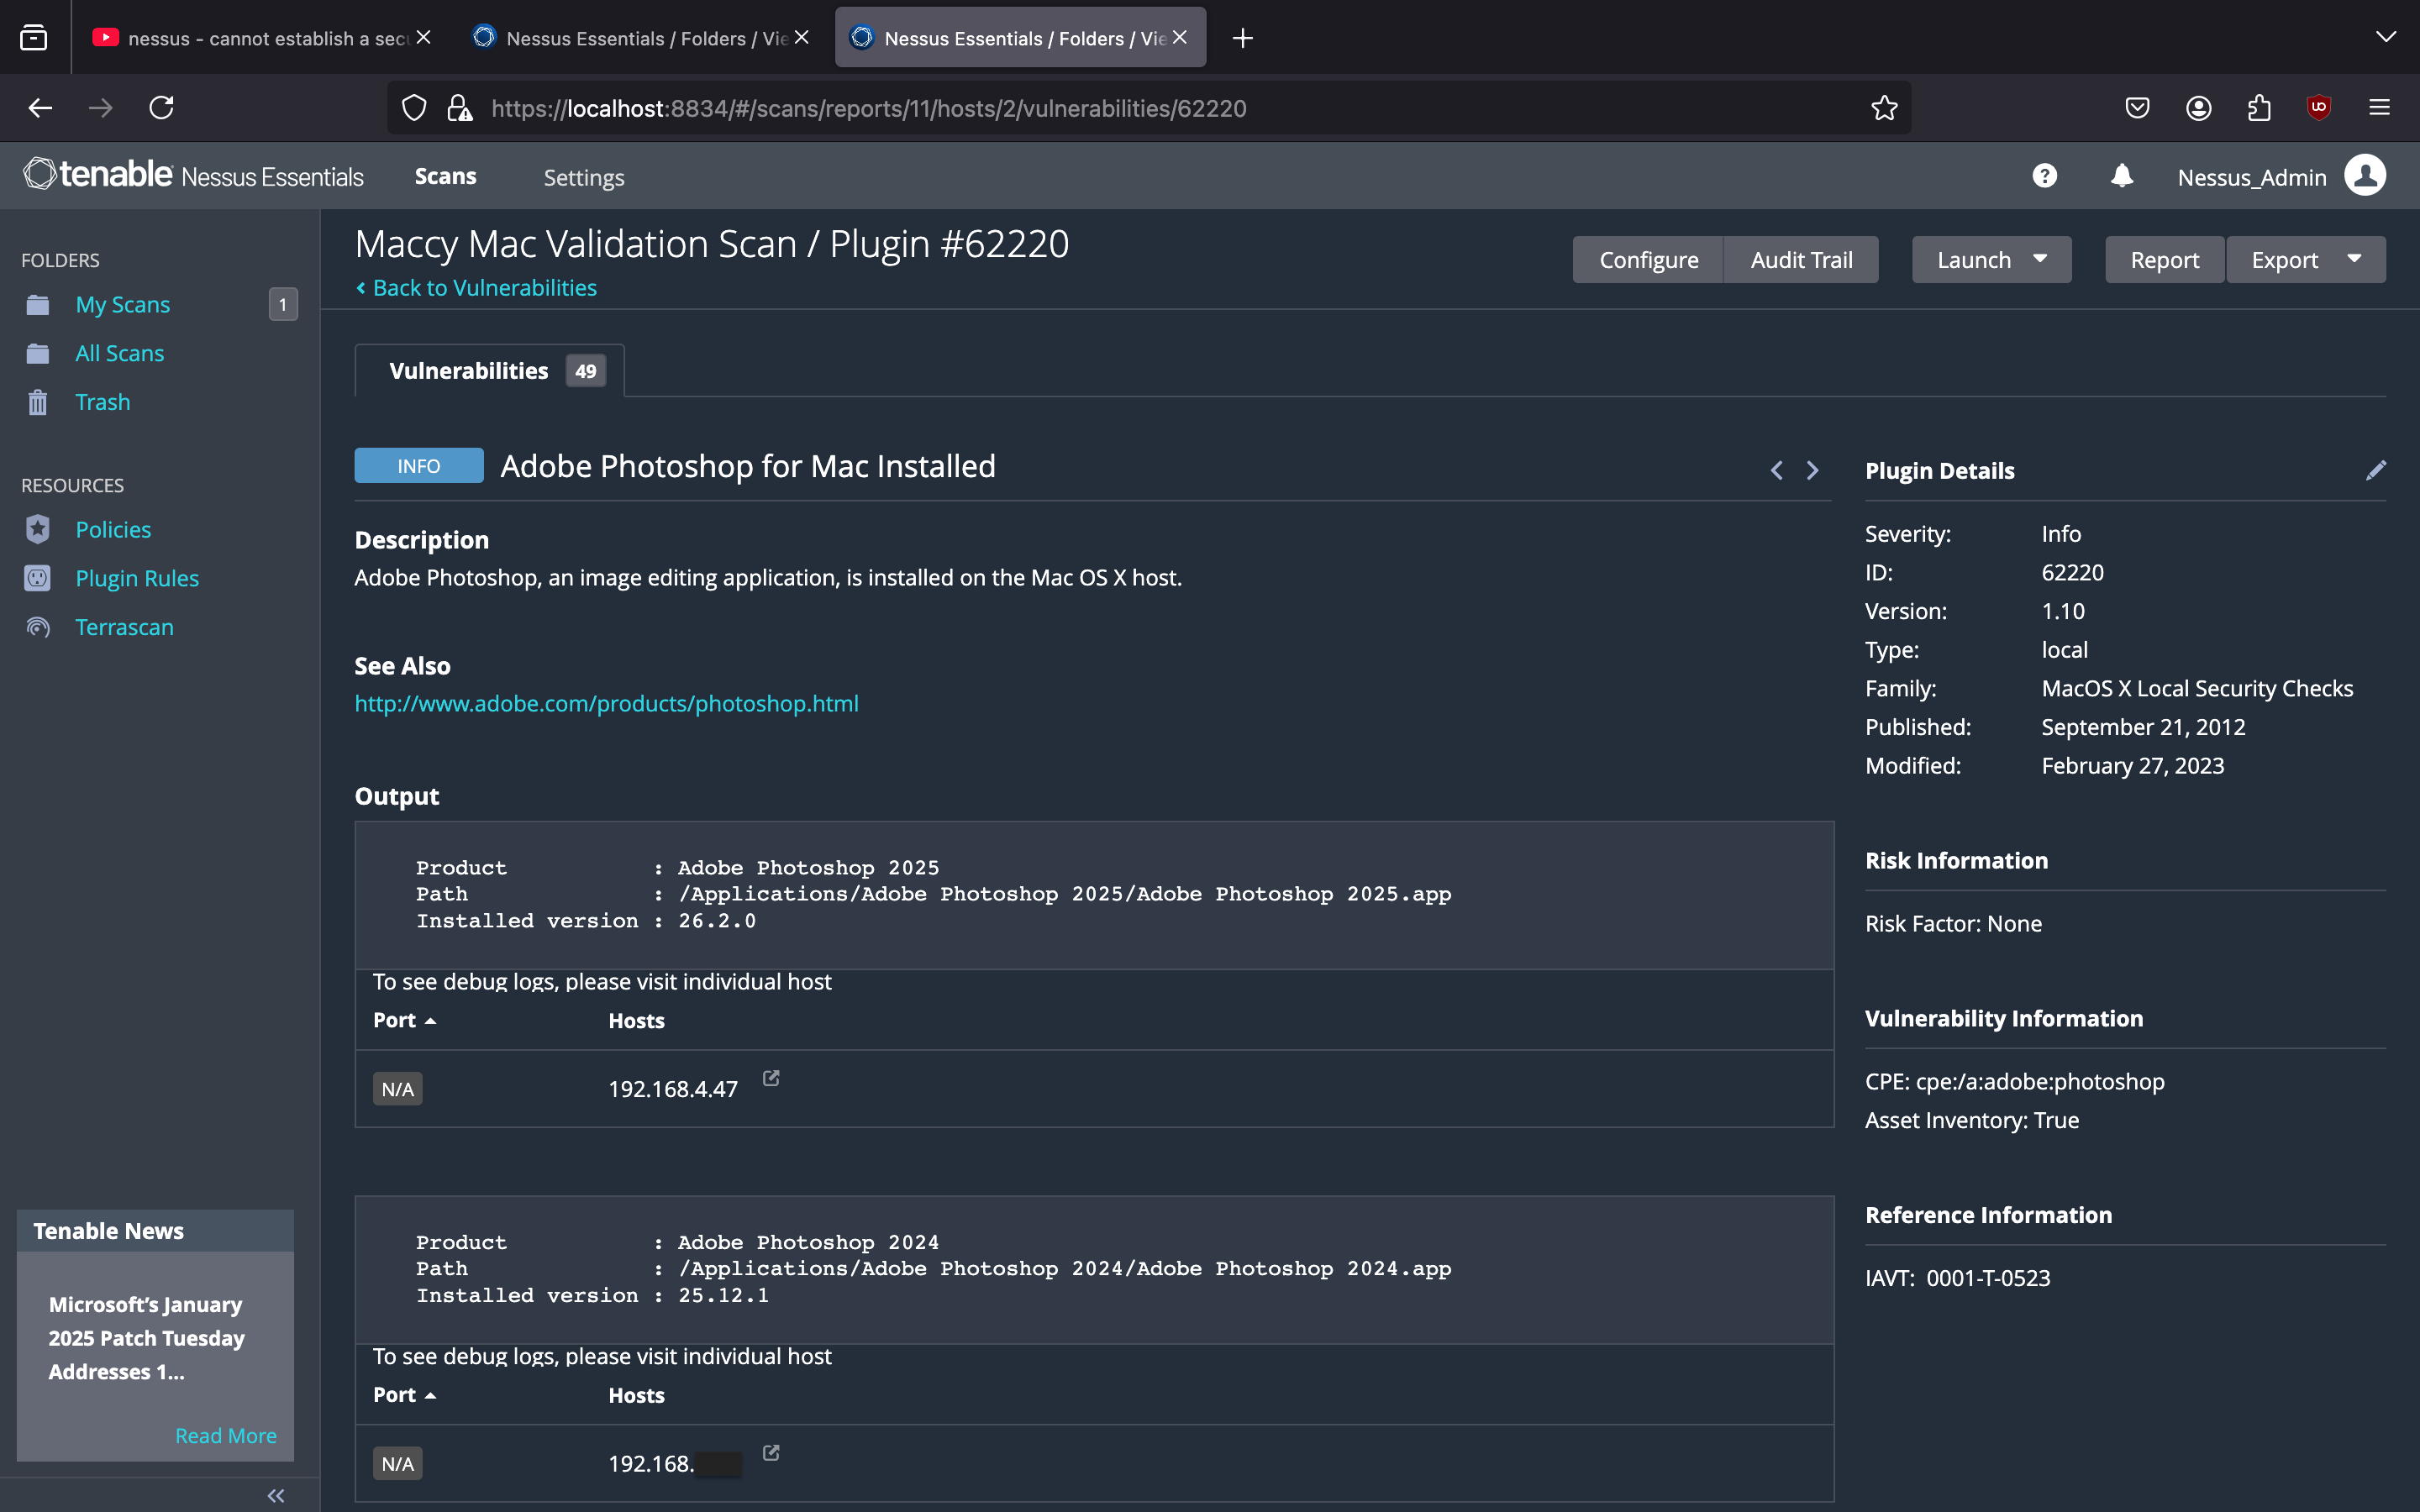
Task: Open the help question mark icon
Action: (2044, 177)
